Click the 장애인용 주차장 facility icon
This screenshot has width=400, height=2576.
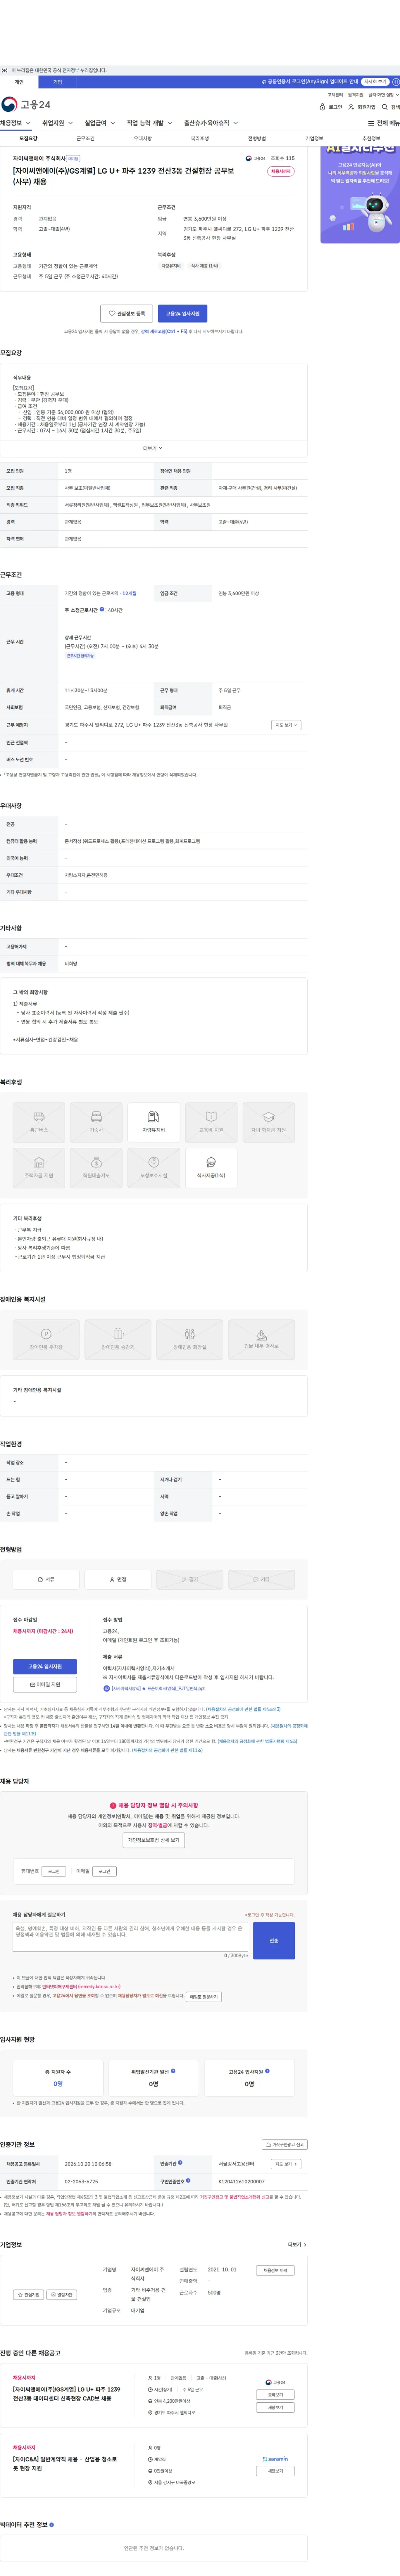point(46,1339)
